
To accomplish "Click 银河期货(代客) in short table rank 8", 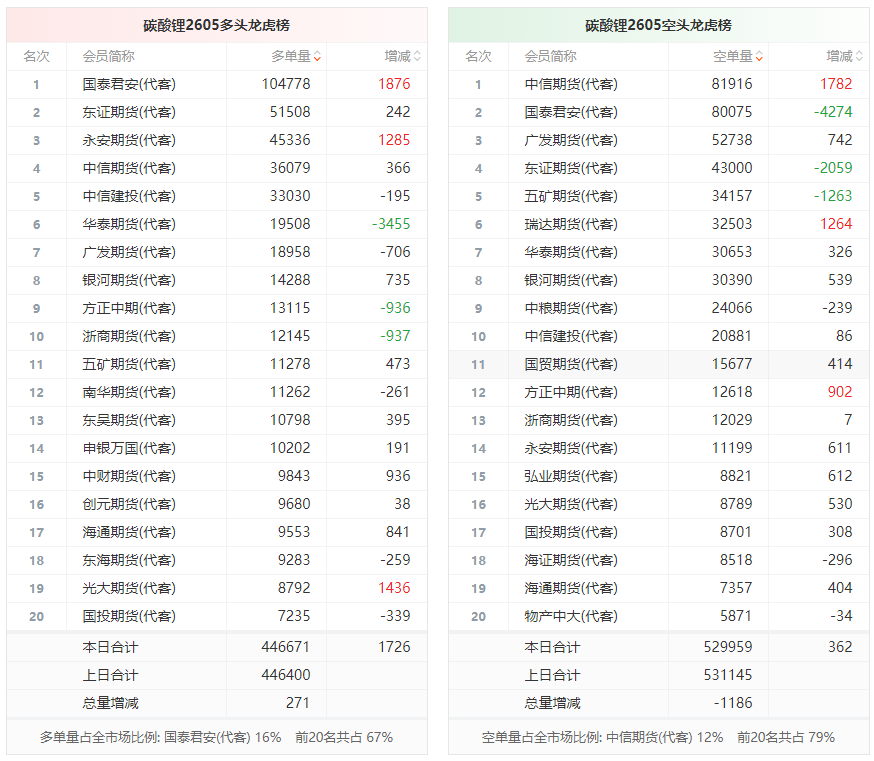I will (571, 280).
